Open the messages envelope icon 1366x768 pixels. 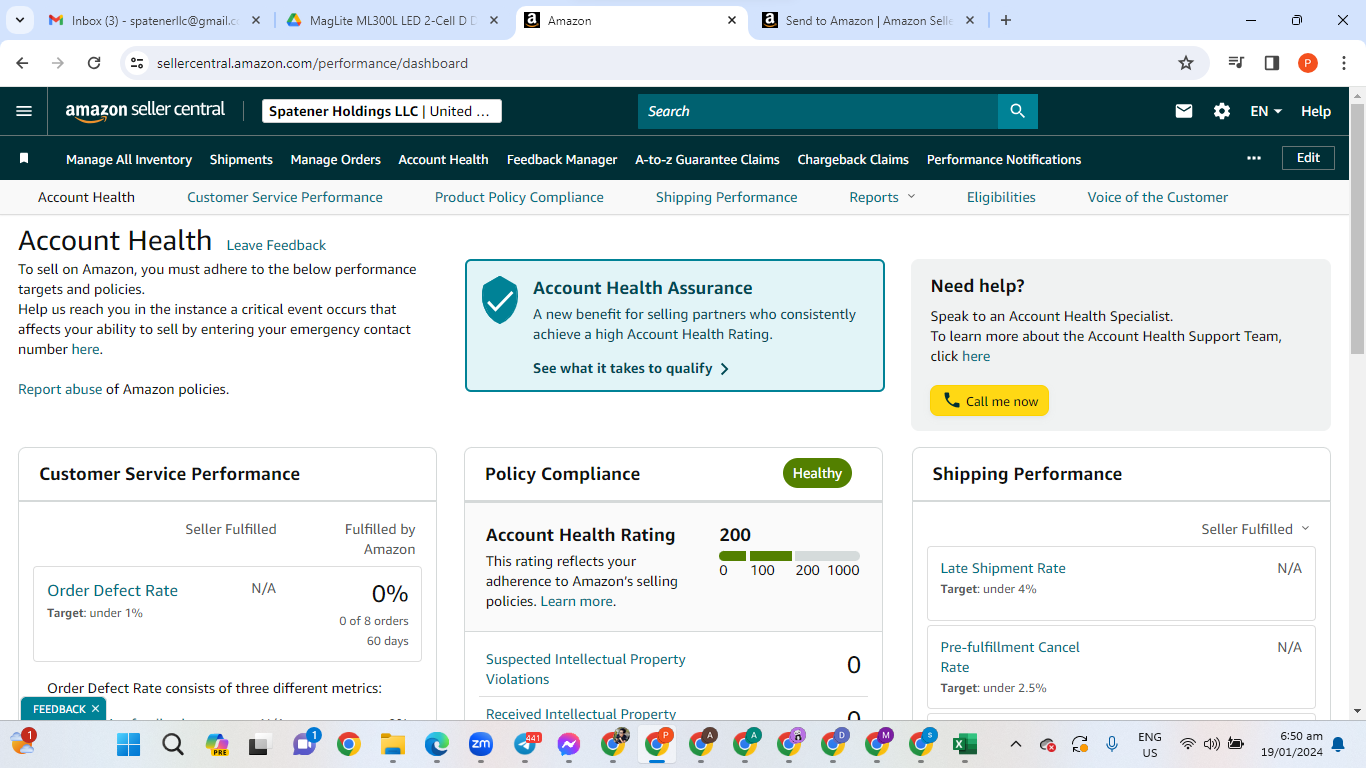(1184, 111)
